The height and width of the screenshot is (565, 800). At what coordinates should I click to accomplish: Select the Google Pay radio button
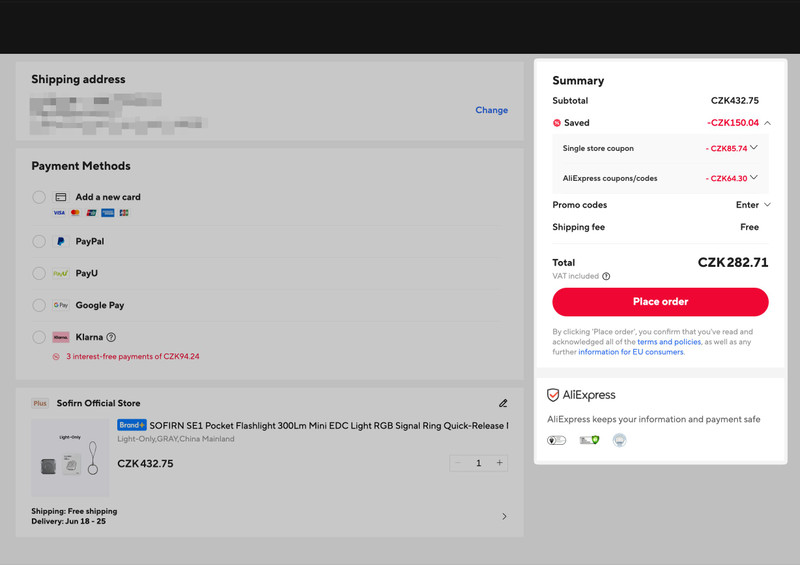(x=39, y=305)
